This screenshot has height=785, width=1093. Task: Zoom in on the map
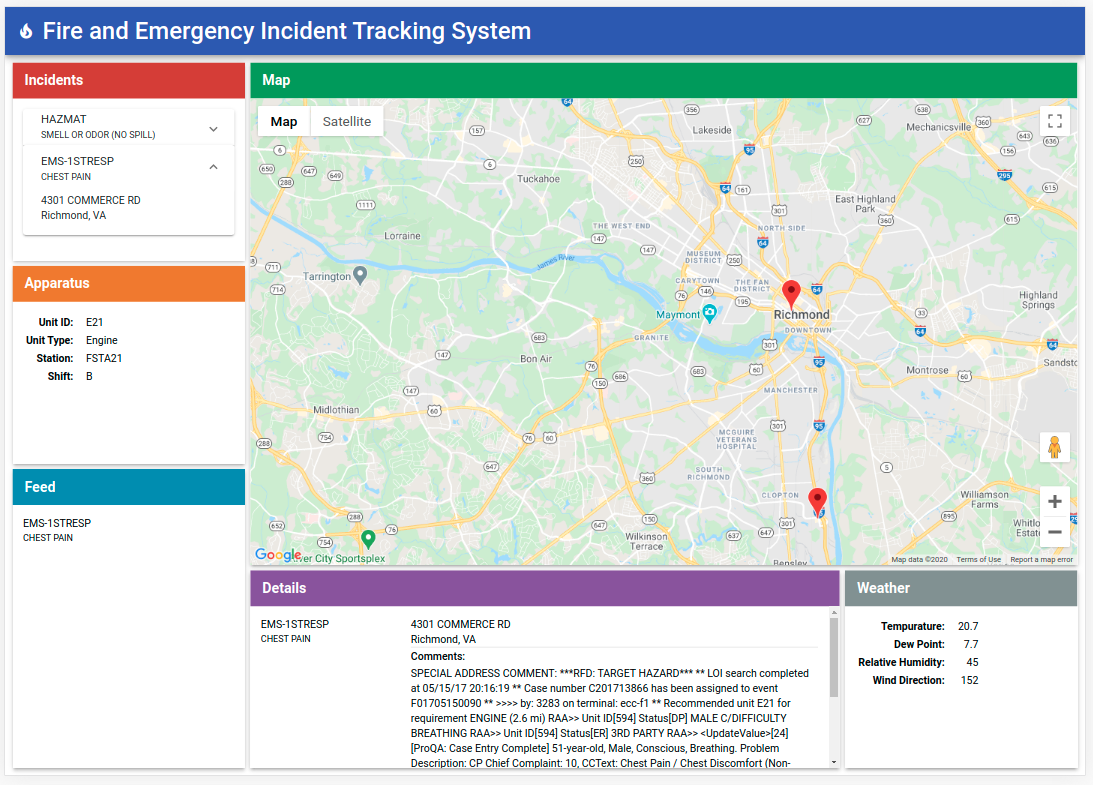click(x=1055, y=501)
